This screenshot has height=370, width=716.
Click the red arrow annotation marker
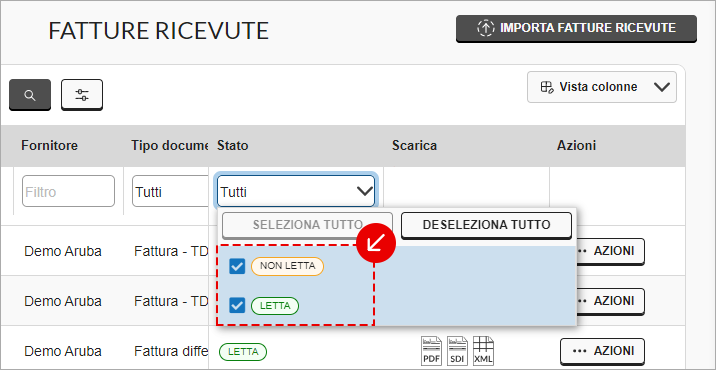(x=377, y=243)
